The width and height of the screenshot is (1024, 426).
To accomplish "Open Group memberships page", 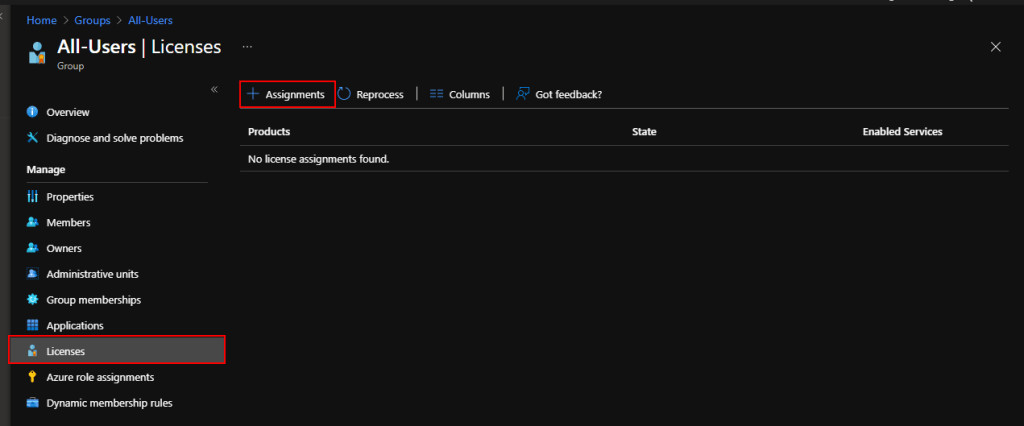I will (93, 300).
